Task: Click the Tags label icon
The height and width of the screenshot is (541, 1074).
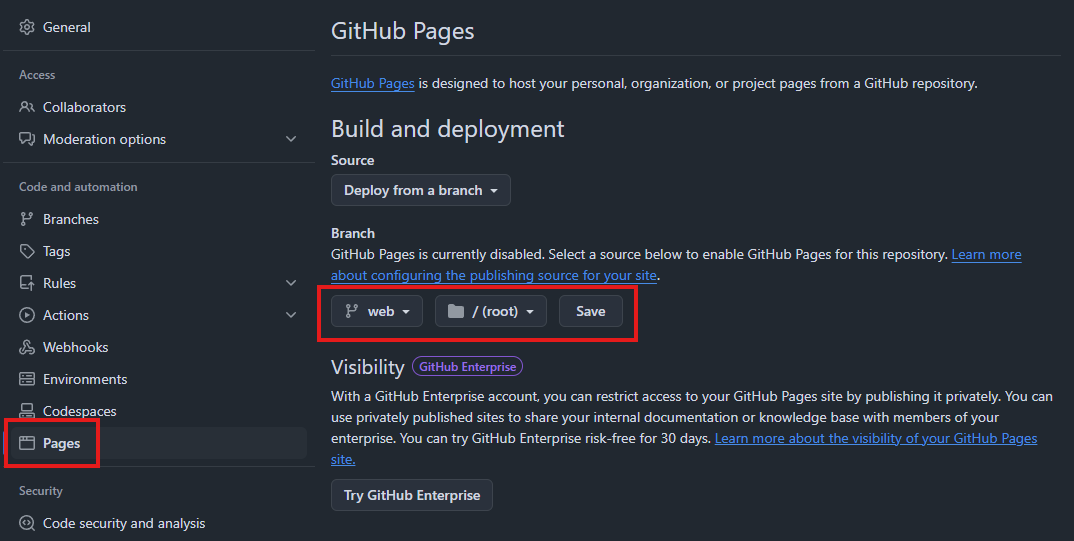Action: (27, 251)
